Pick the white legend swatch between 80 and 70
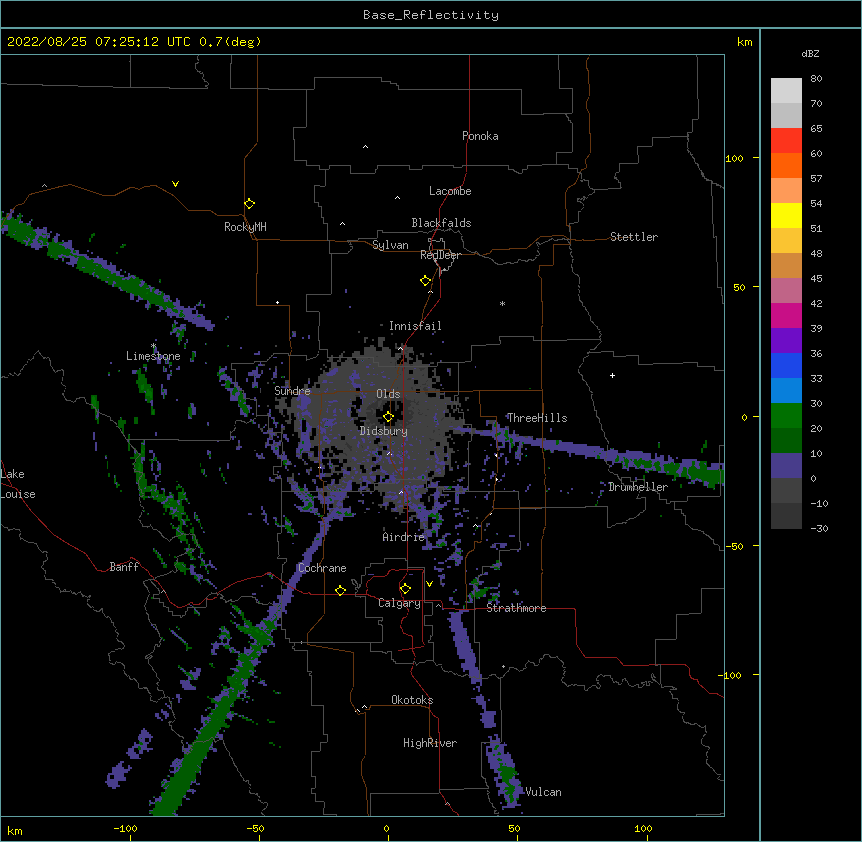This screenshot has width=862, height=842. point(786,91)
